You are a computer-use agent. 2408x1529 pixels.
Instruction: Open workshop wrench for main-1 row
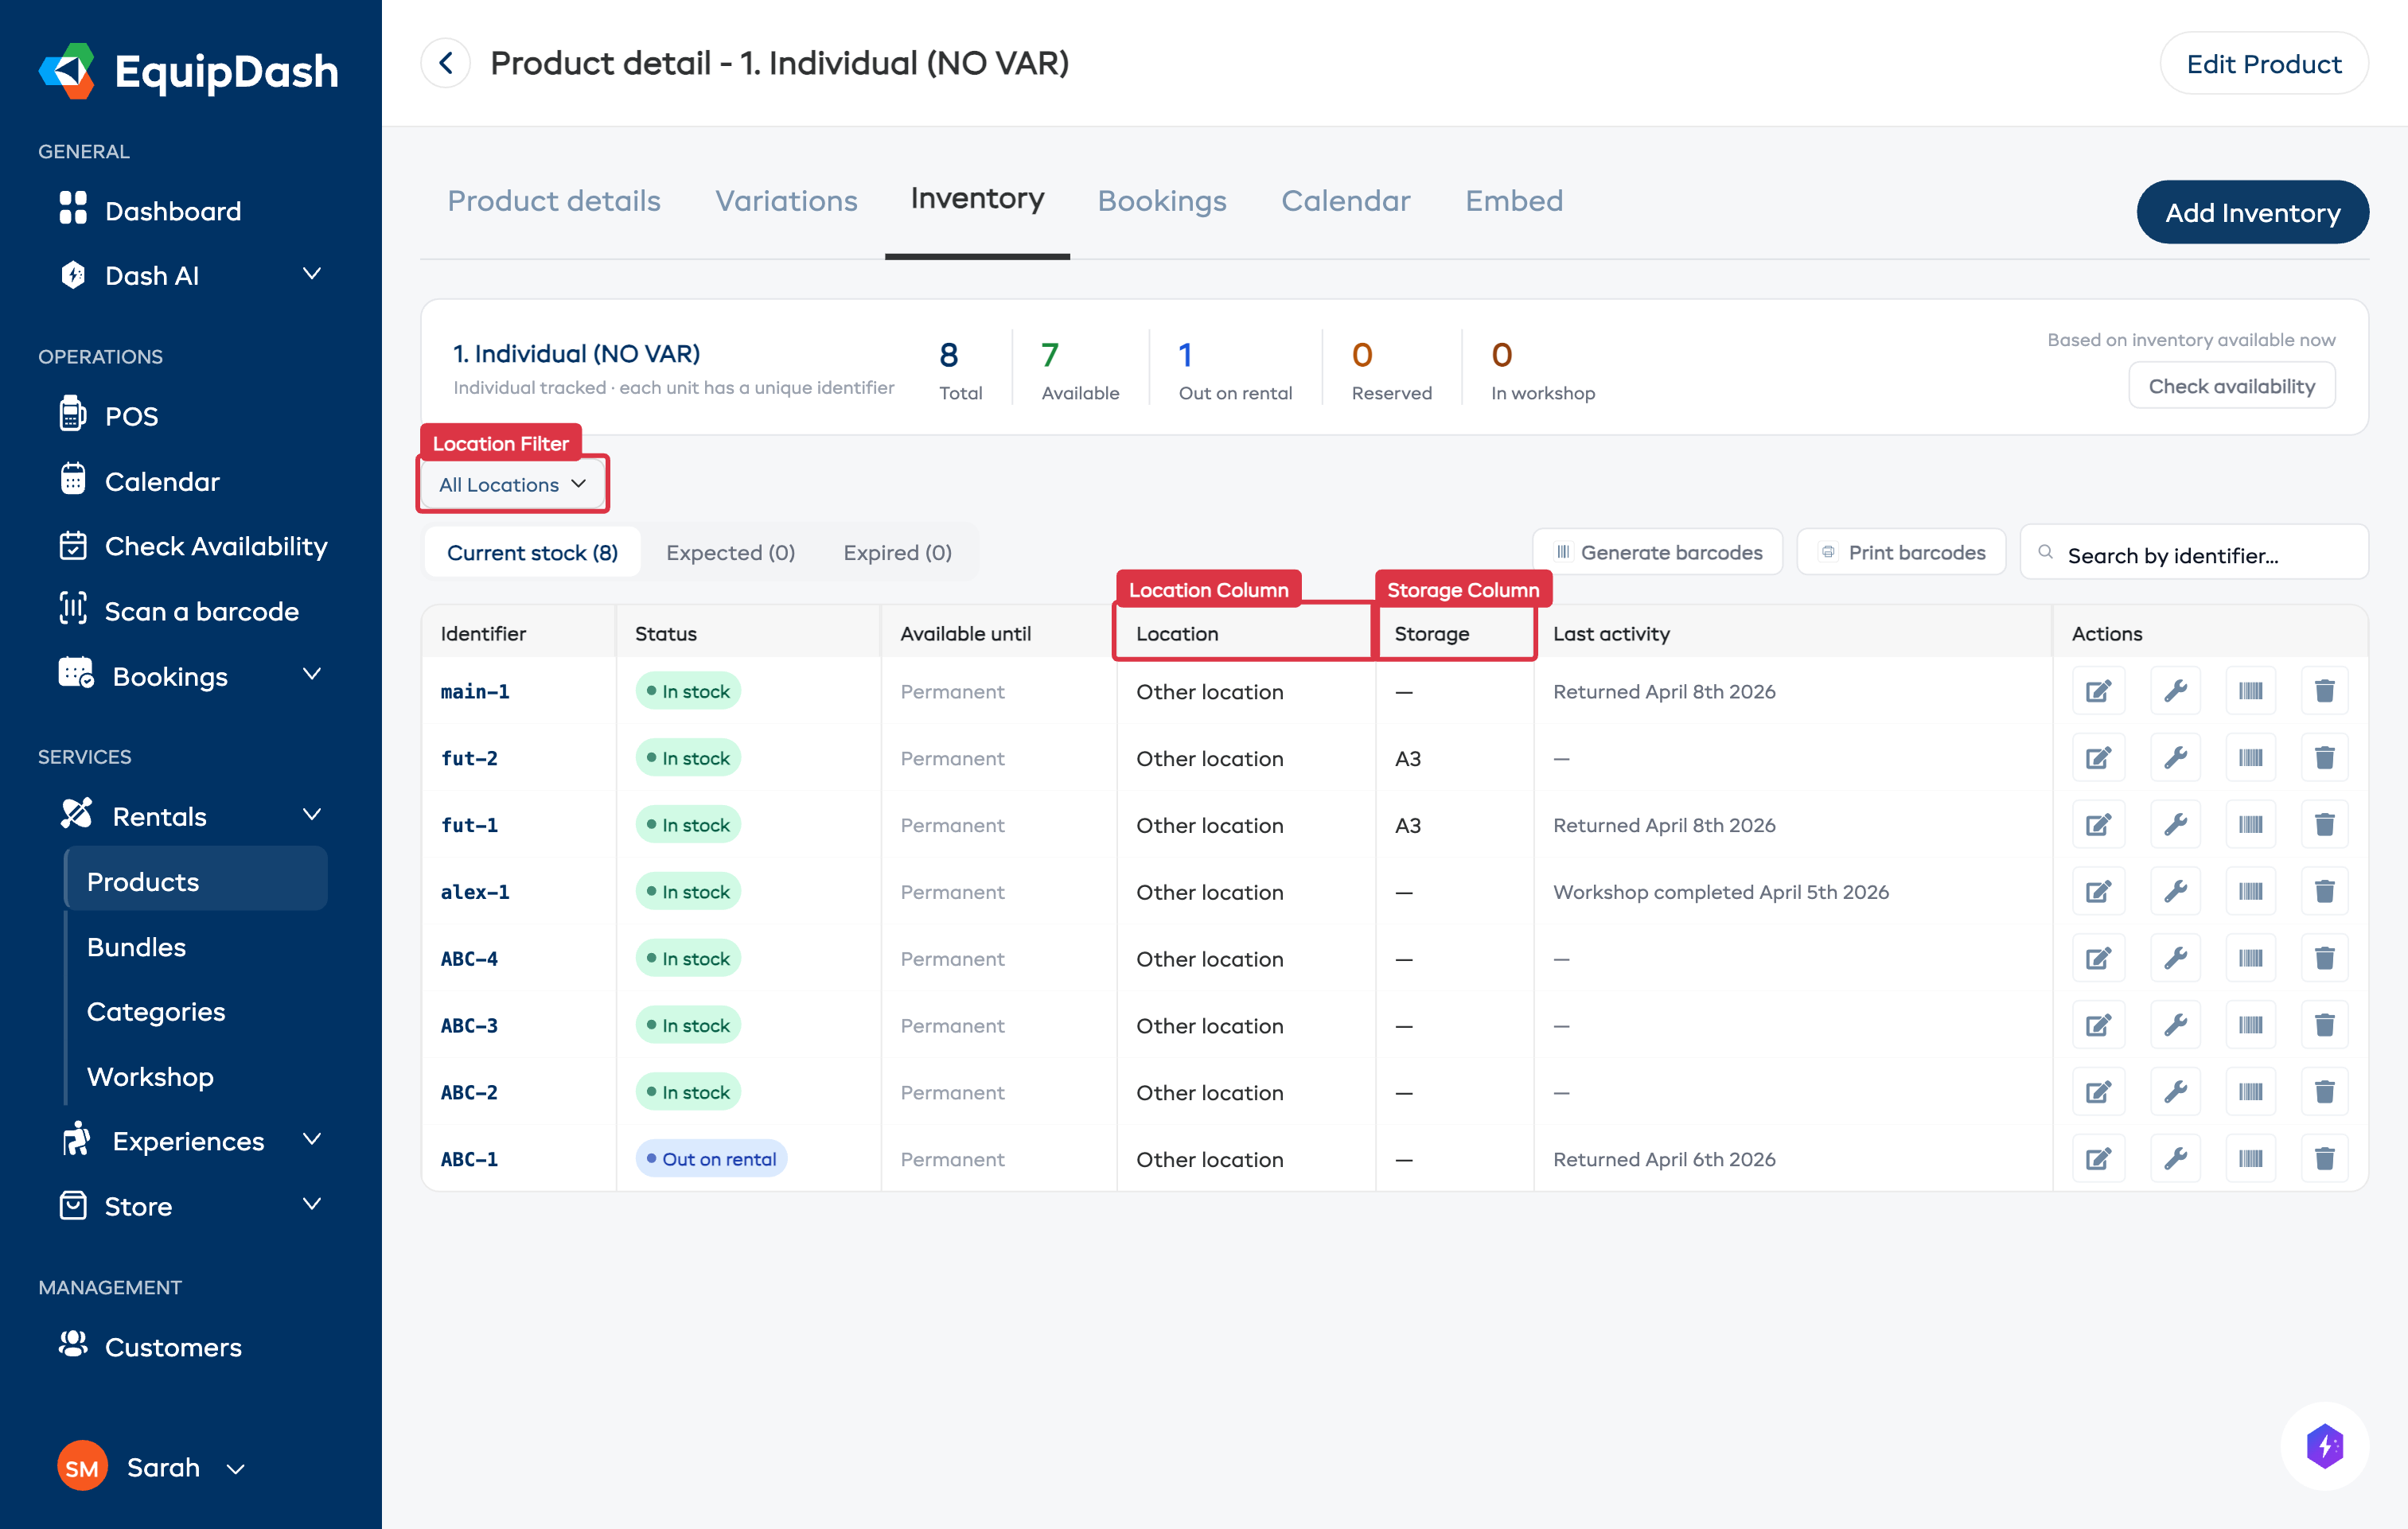(x=2175, y=691)
